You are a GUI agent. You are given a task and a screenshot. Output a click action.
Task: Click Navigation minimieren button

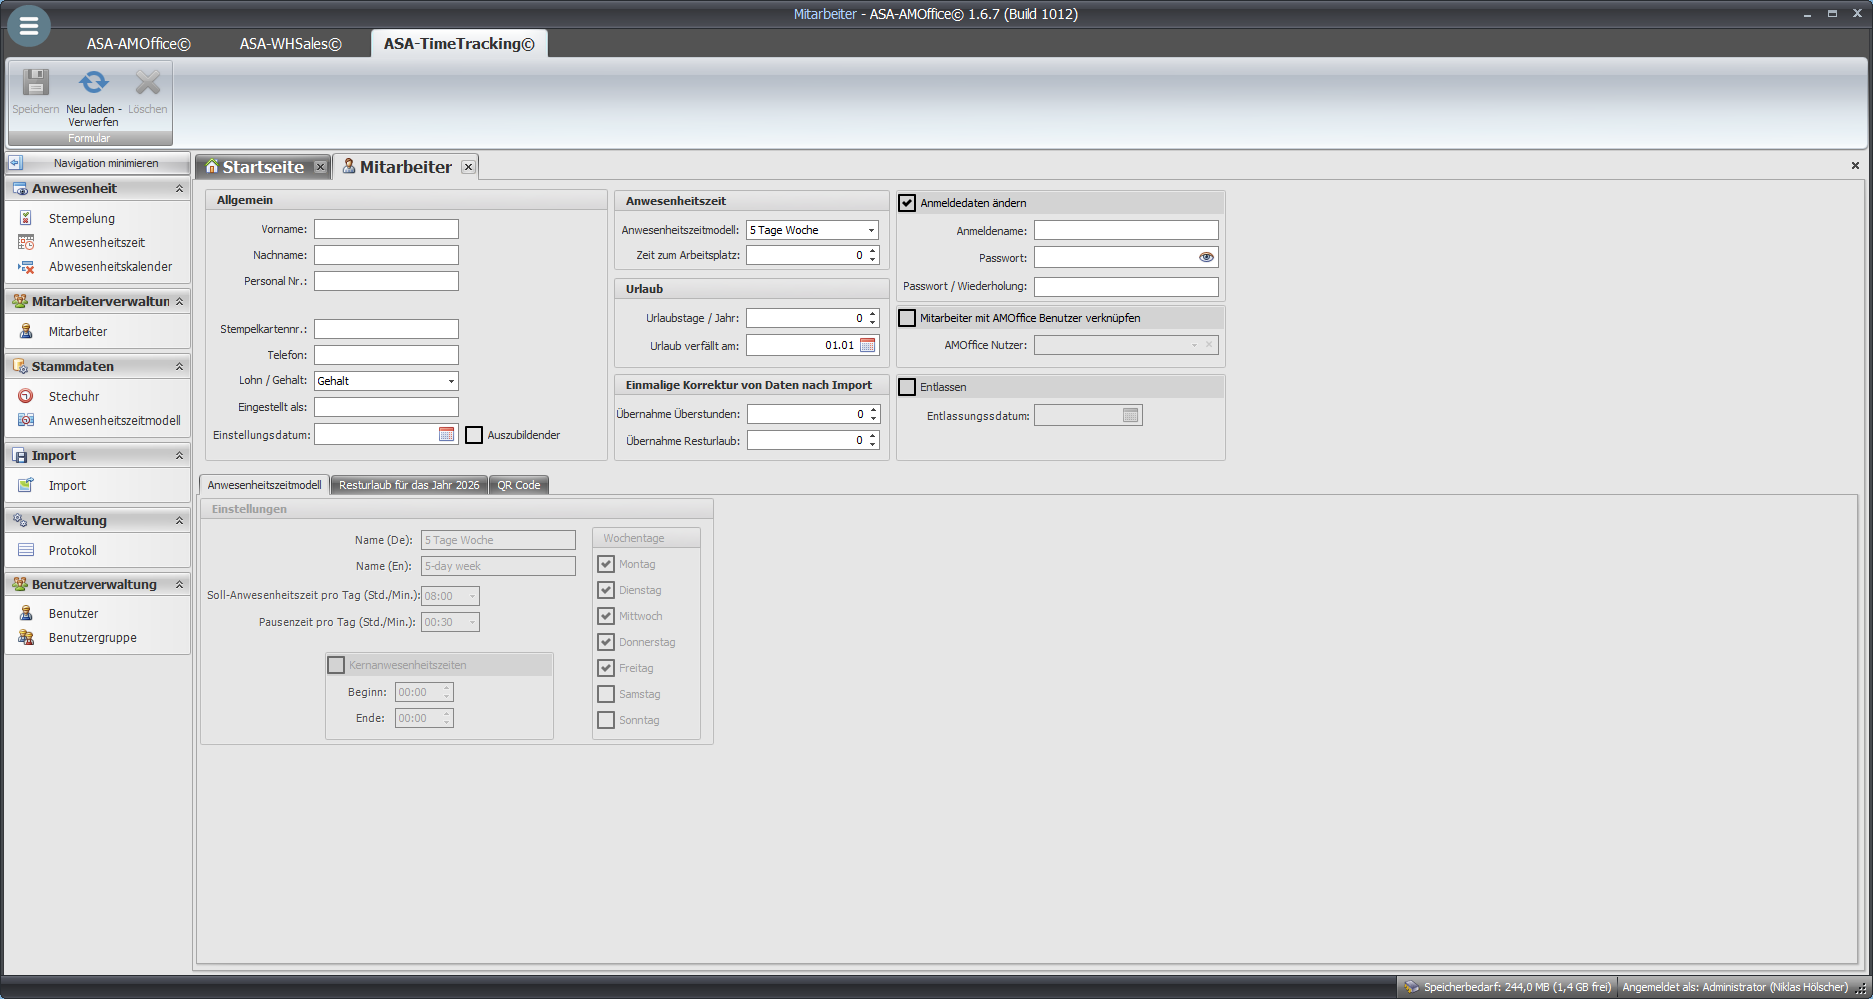click(x=97, y=163)
